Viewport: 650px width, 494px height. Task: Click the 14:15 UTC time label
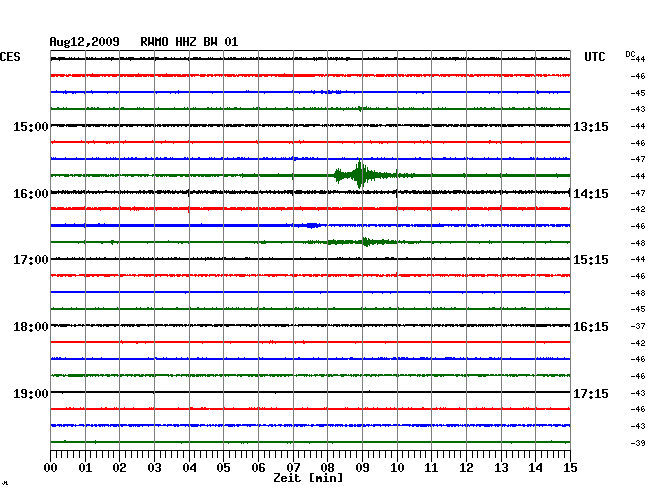591,194
